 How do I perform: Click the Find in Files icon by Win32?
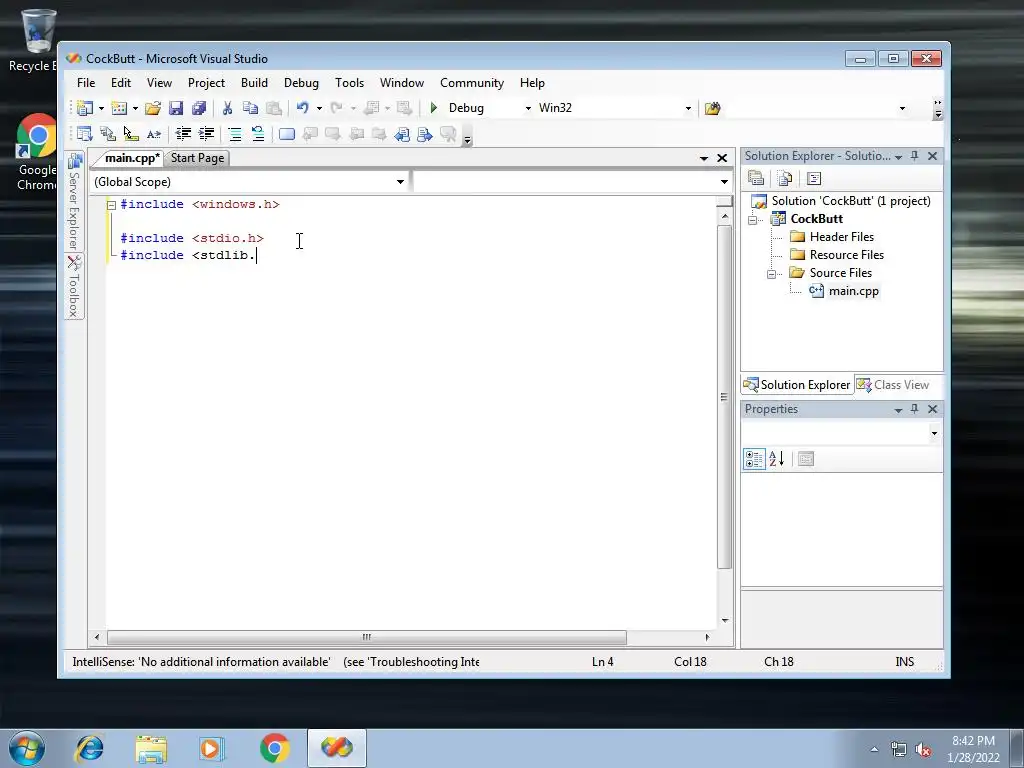(x=712, y=108)
